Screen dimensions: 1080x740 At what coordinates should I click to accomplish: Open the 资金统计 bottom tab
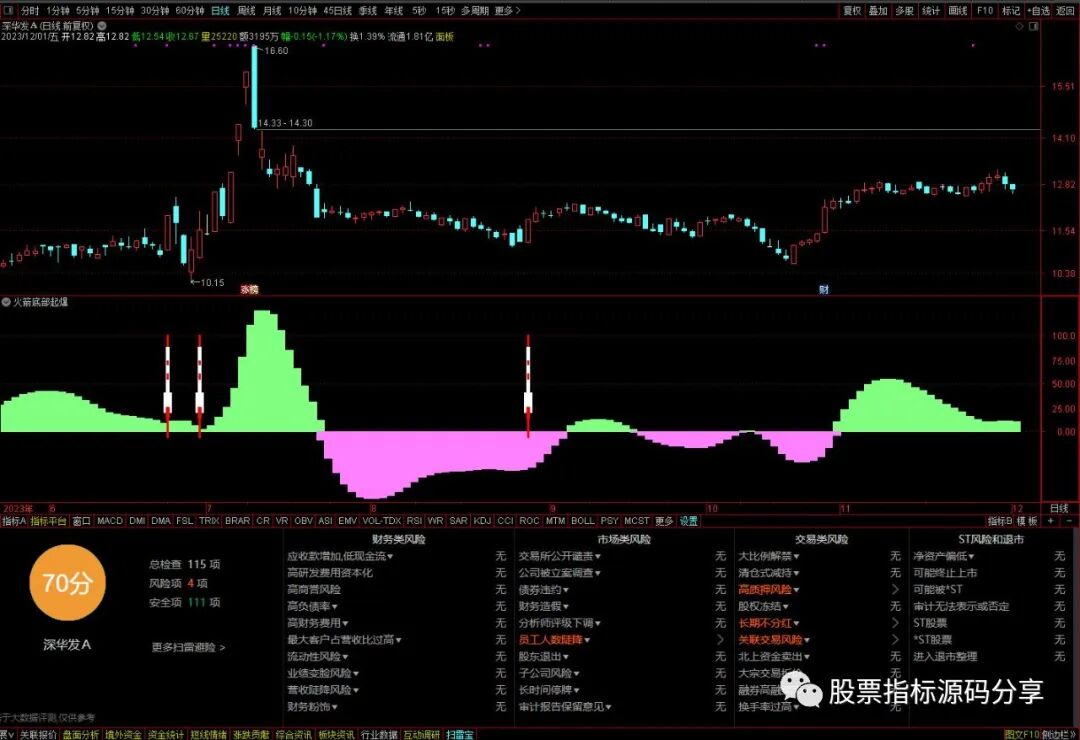click(166, 734)
